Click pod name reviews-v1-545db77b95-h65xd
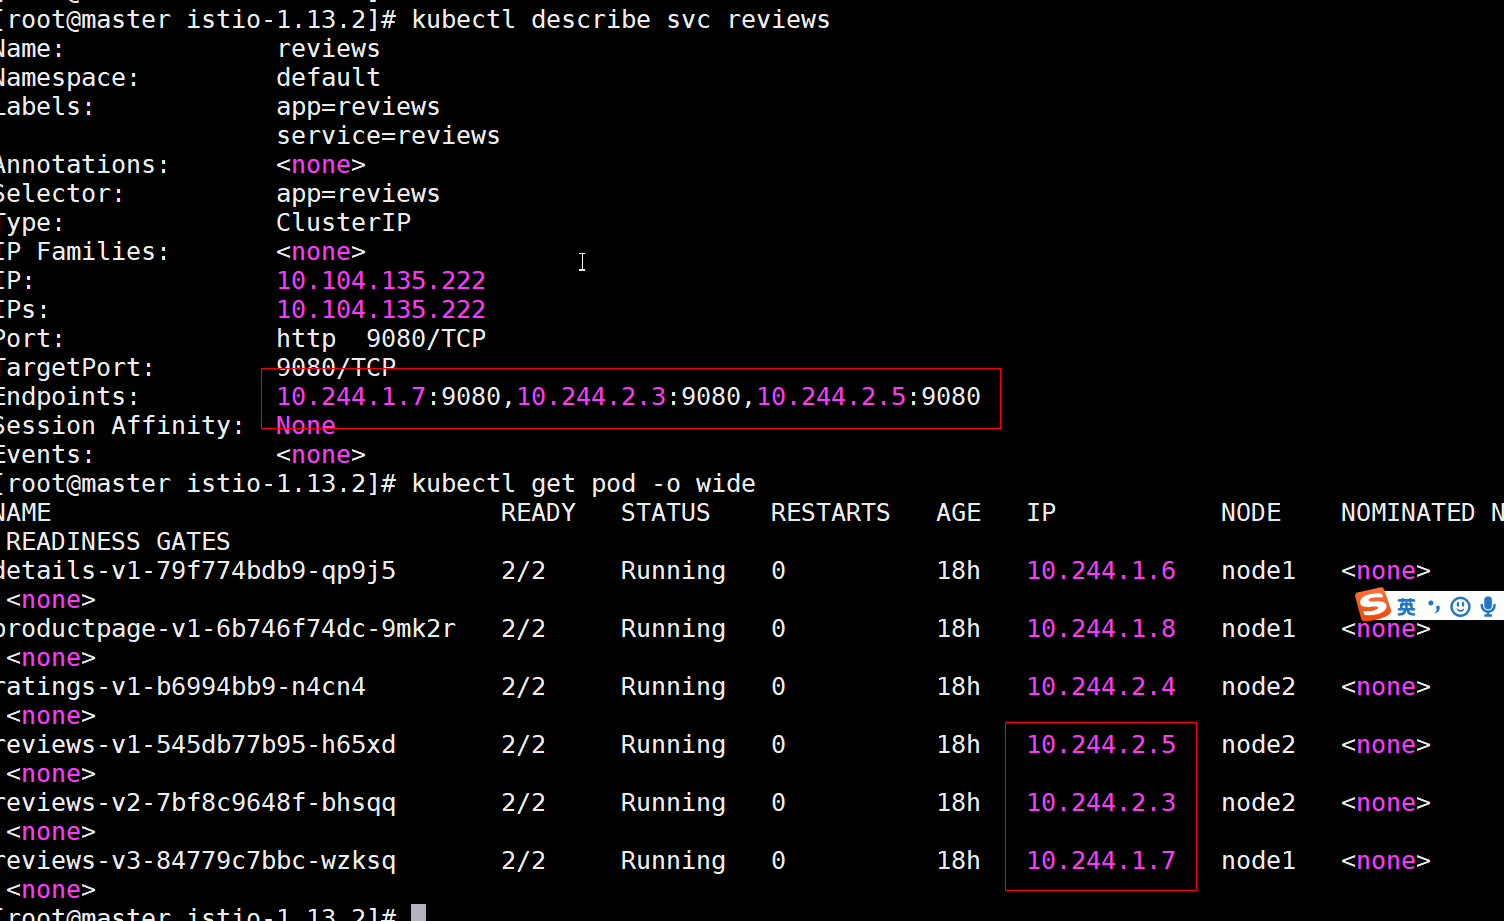Viewport: 1504px width, 921px height. (x=197, y=745)
